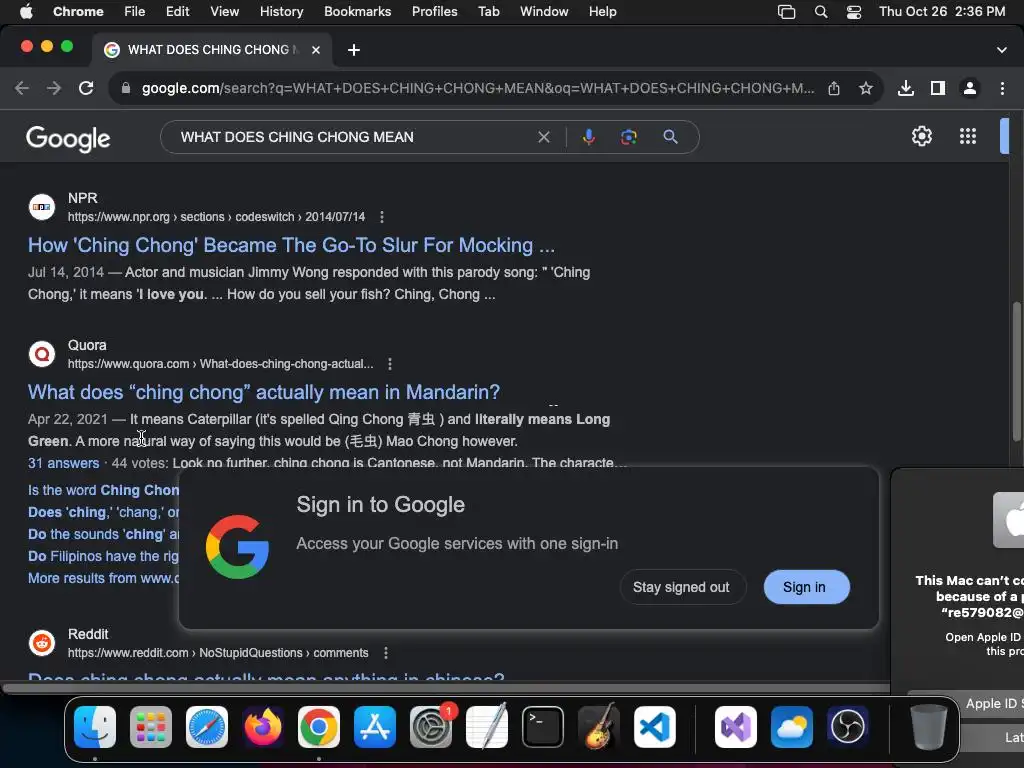1024x768 pixels.
Task: Open Terminal from the Dock
Action: pyautogui.click(x=543, y=727)
